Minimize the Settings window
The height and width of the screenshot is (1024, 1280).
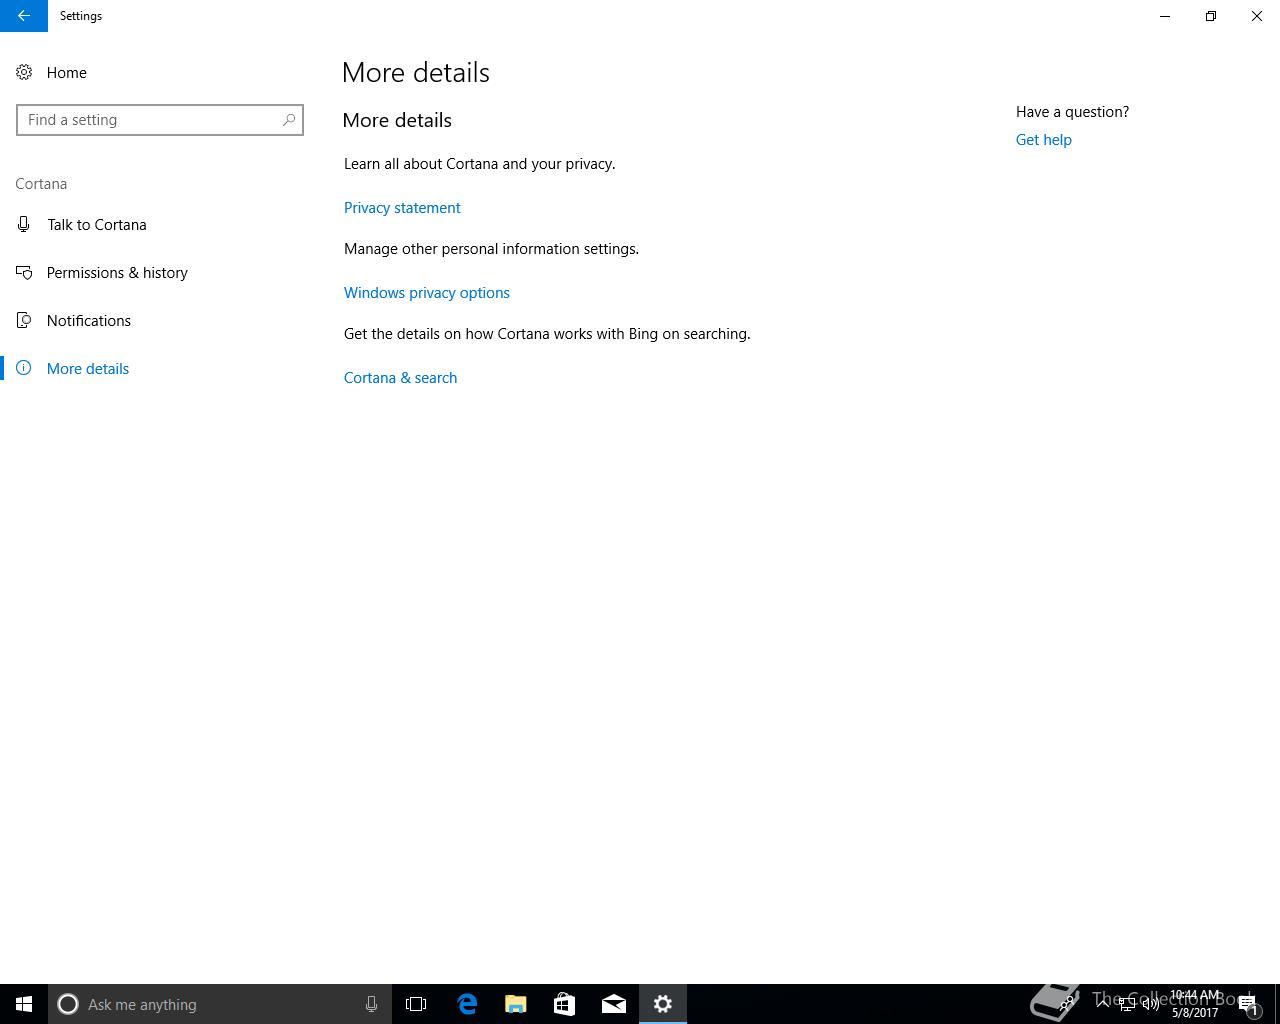[1165, 16]
